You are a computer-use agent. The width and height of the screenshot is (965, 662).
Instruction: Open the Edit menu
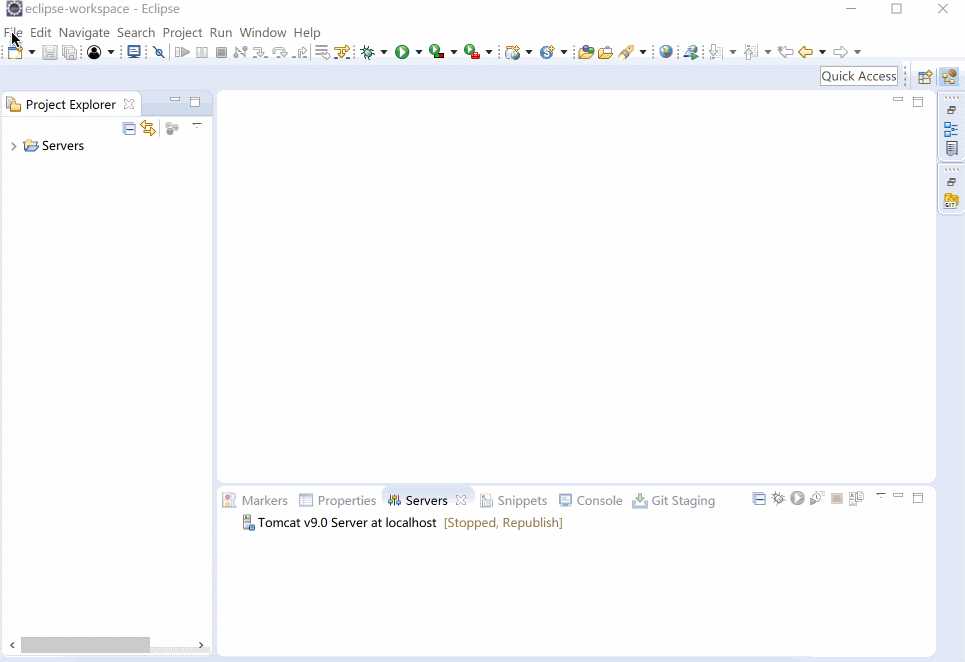[x=41, y=33]
